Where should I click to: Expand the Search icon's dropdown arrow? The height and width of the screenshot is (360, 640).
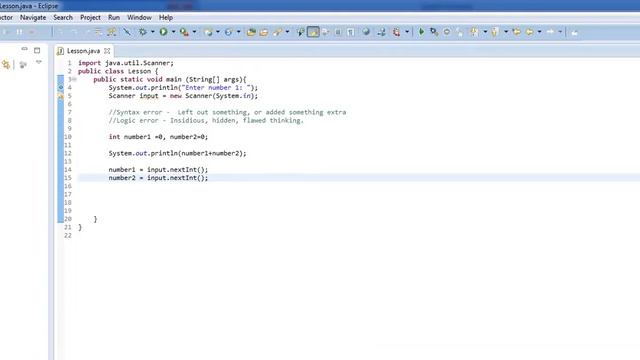(x=287, y=32)
